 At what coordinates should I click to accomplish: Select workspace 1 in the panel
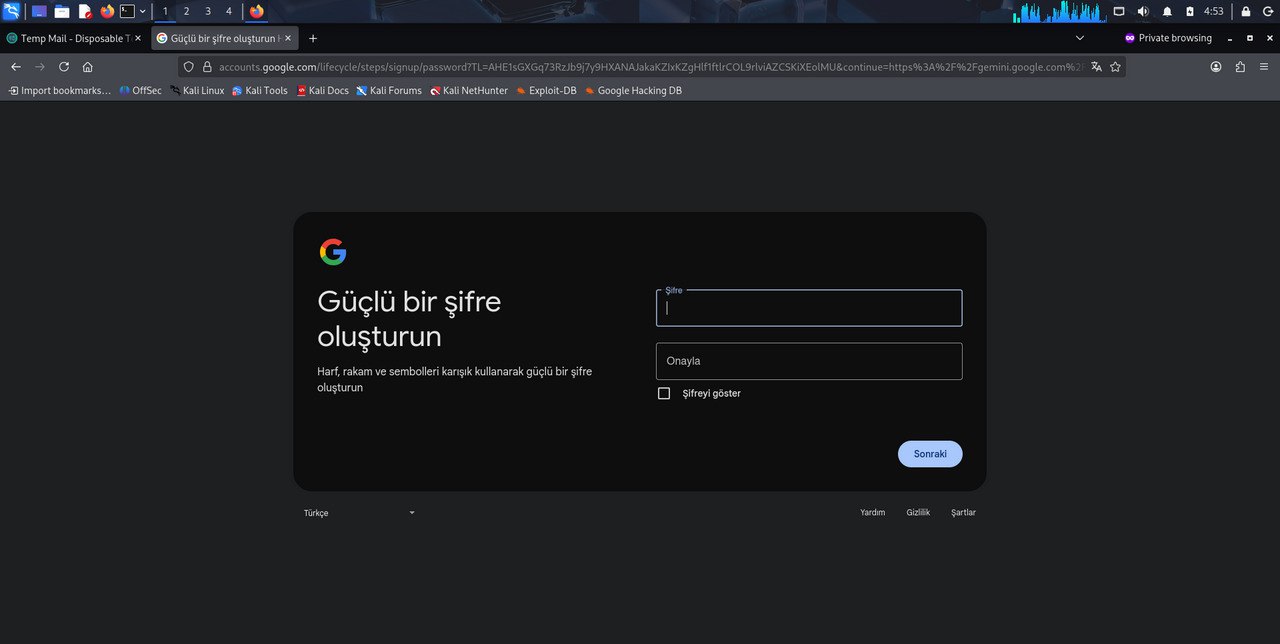(166, 11)
